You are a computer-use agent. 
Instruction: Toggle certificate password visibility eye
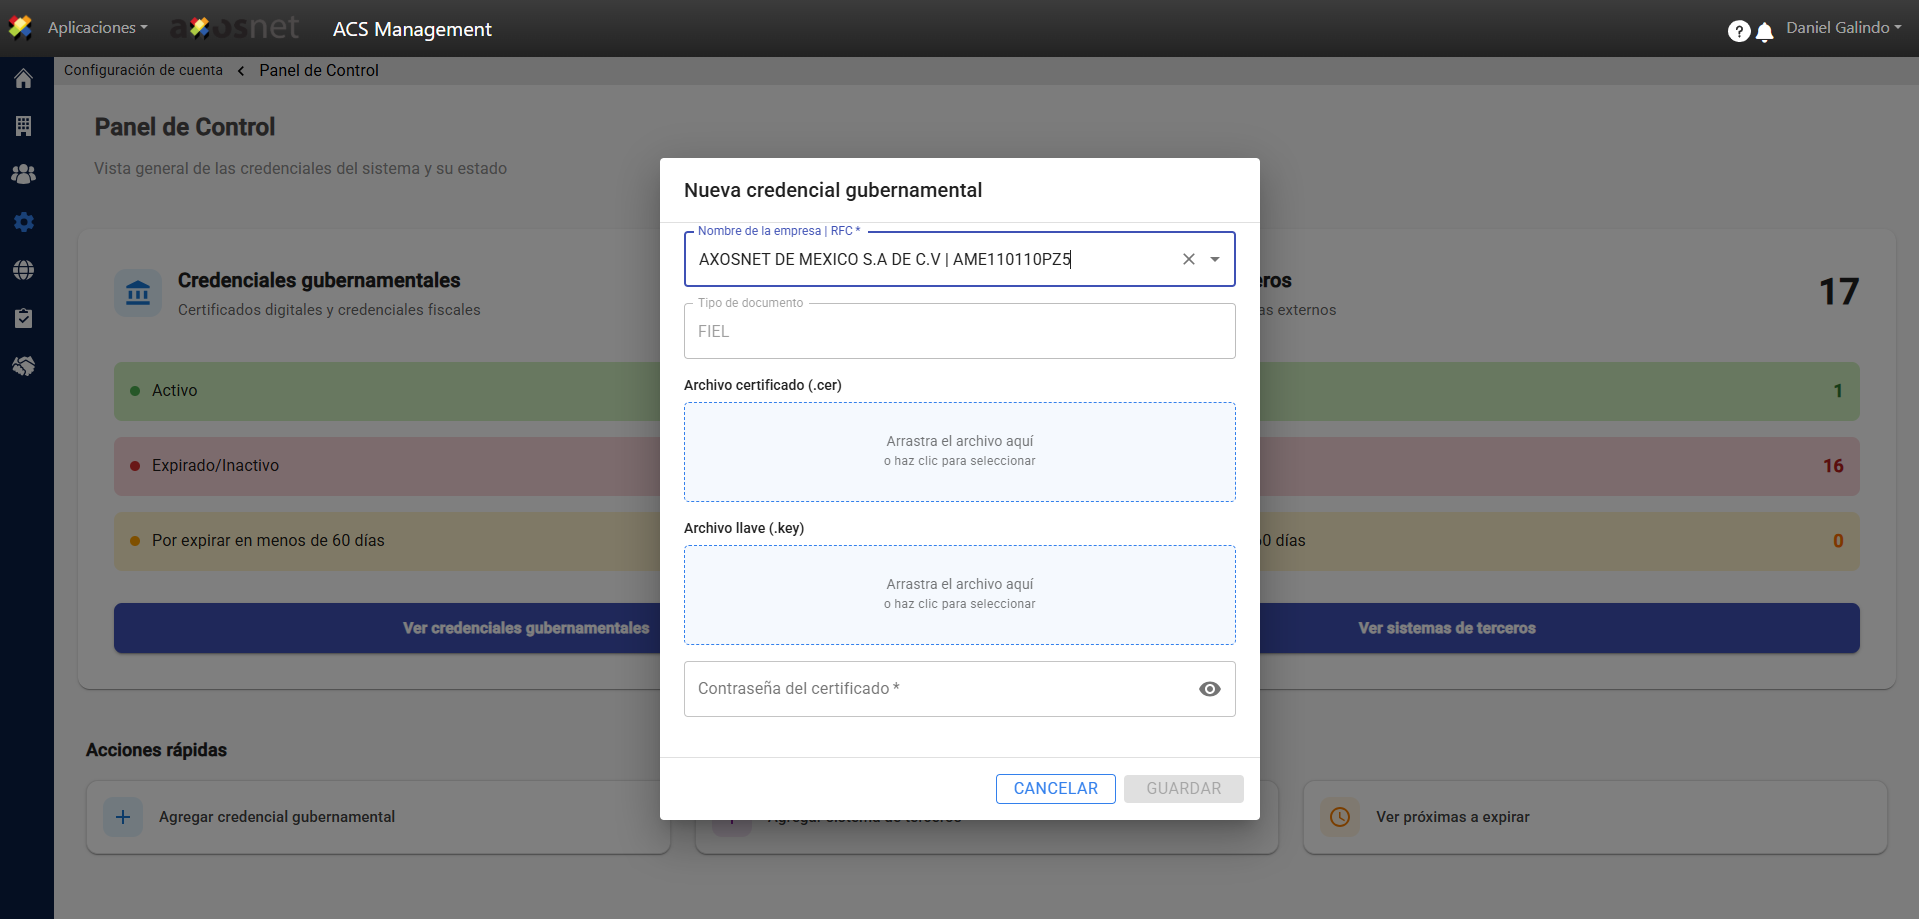tap(1209, 689)
